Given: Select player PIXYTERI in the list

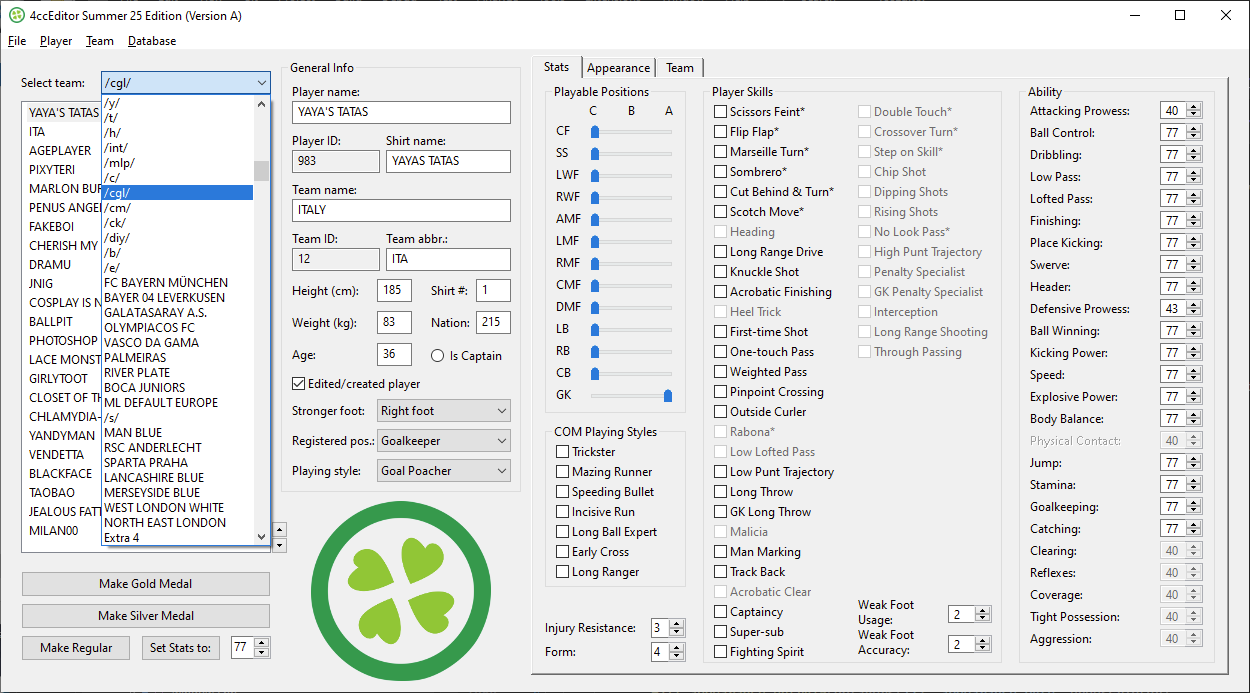Looking at the screenshot, I should (52, 170).
